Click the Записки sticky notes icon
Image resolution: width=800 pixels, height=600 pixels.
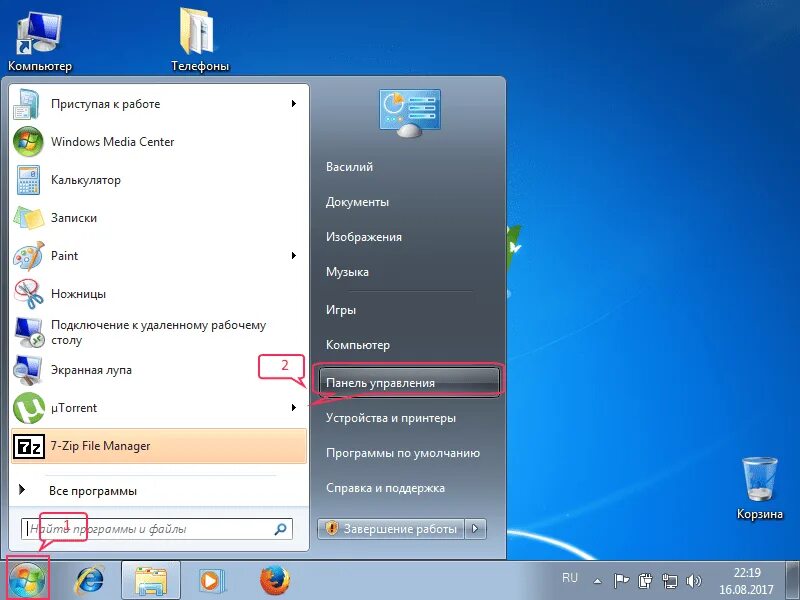[28, 218]
